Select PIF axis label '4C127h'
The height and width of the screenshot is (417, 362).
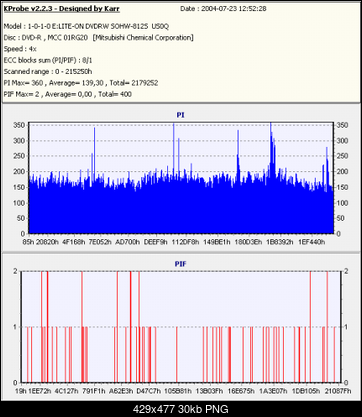coord(67,391)
